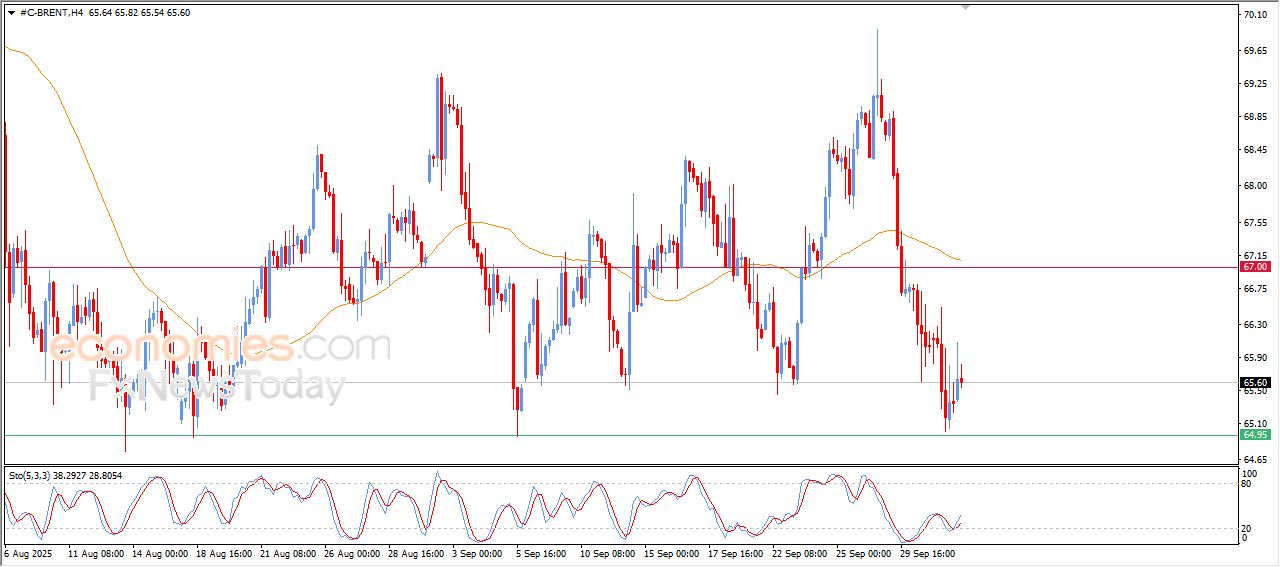
Task: Click the dropdown arrow beside #C-BRENT,H4
Action: point(11,13)
